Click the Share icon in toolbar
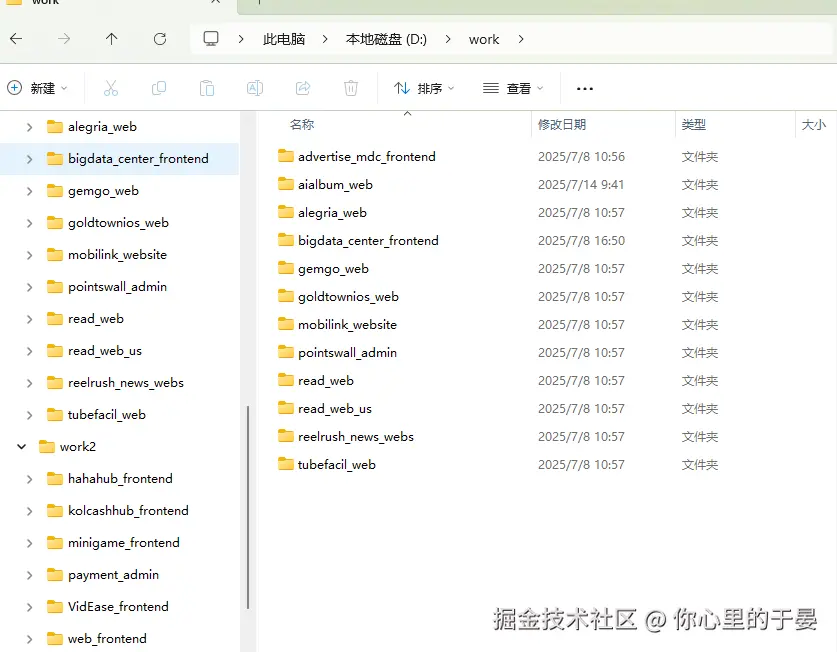 click(303, 88)
